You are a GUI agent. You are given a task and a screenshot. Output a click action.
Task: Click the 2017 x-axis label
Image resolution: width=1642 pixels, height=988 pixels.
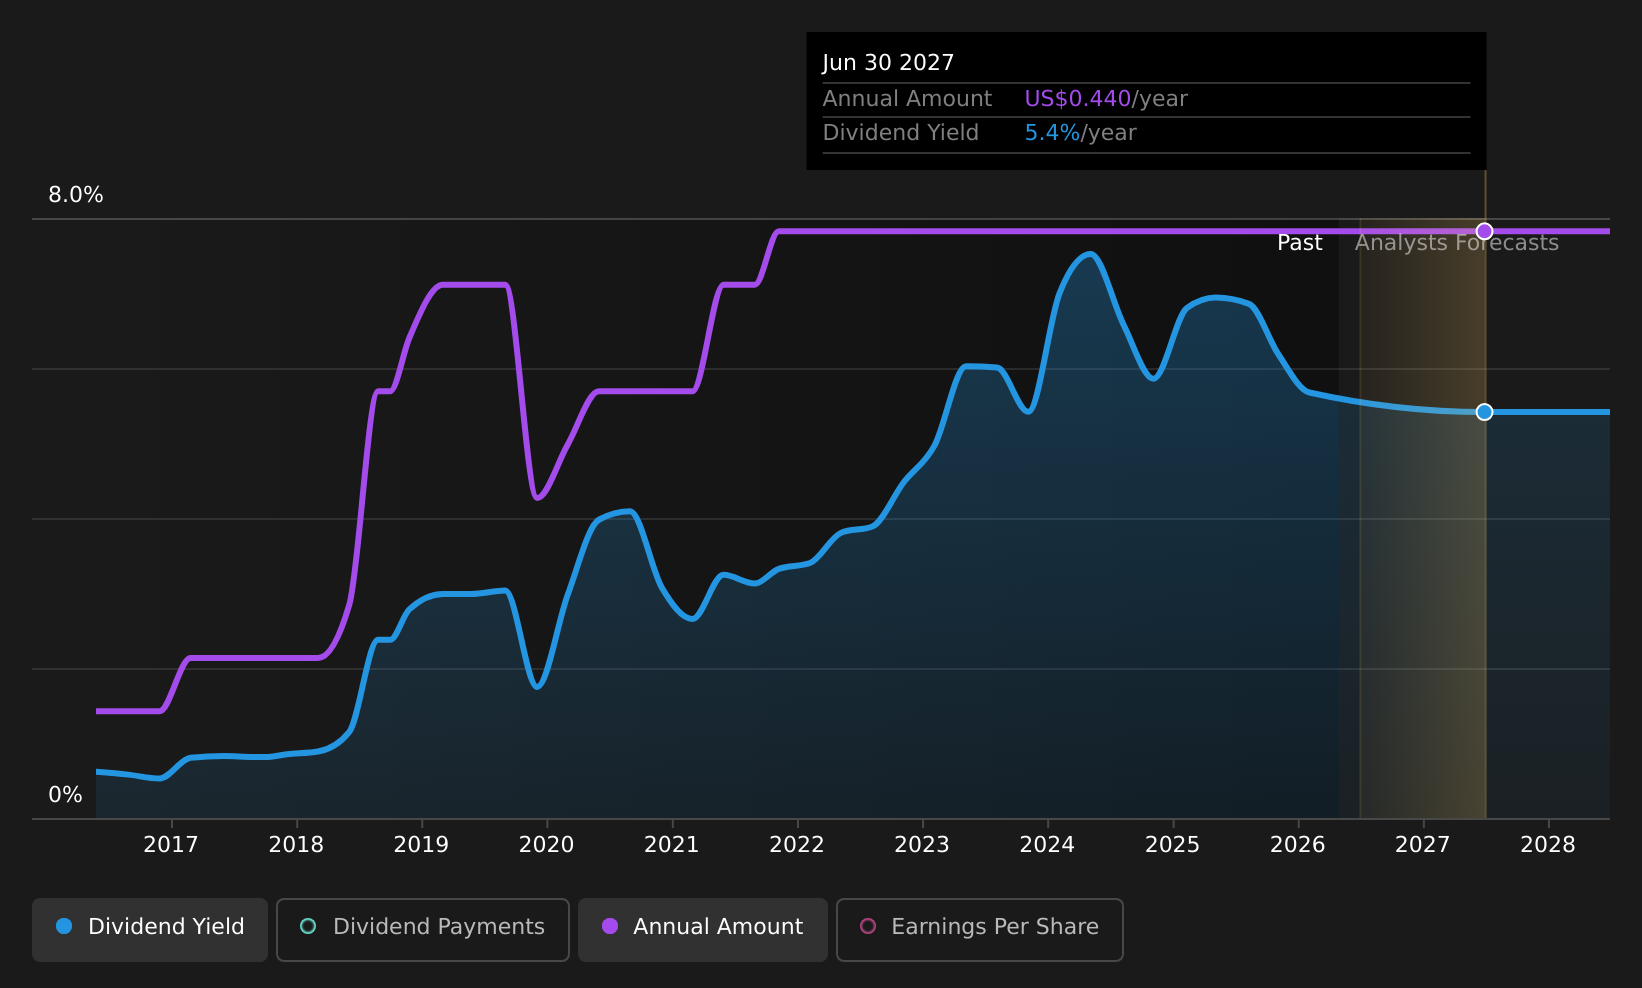(171, 845)
